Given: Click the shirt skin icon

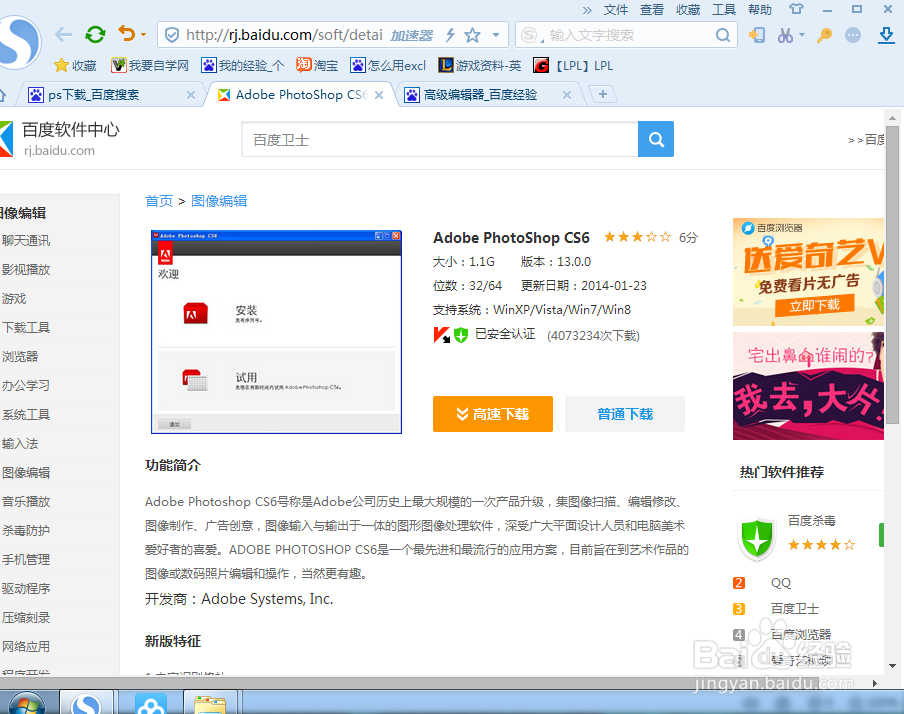Looking at the screenshot, I should point(796,9).
